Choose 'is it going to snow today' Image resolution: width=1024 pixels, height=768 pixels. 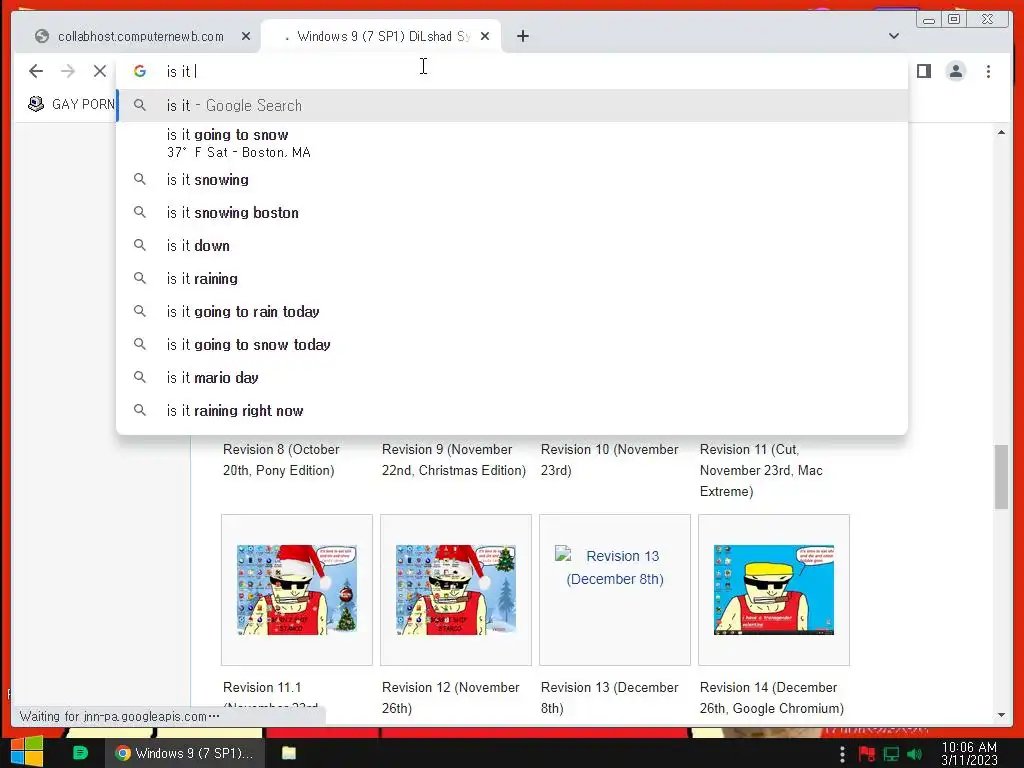tap(512, 345)
